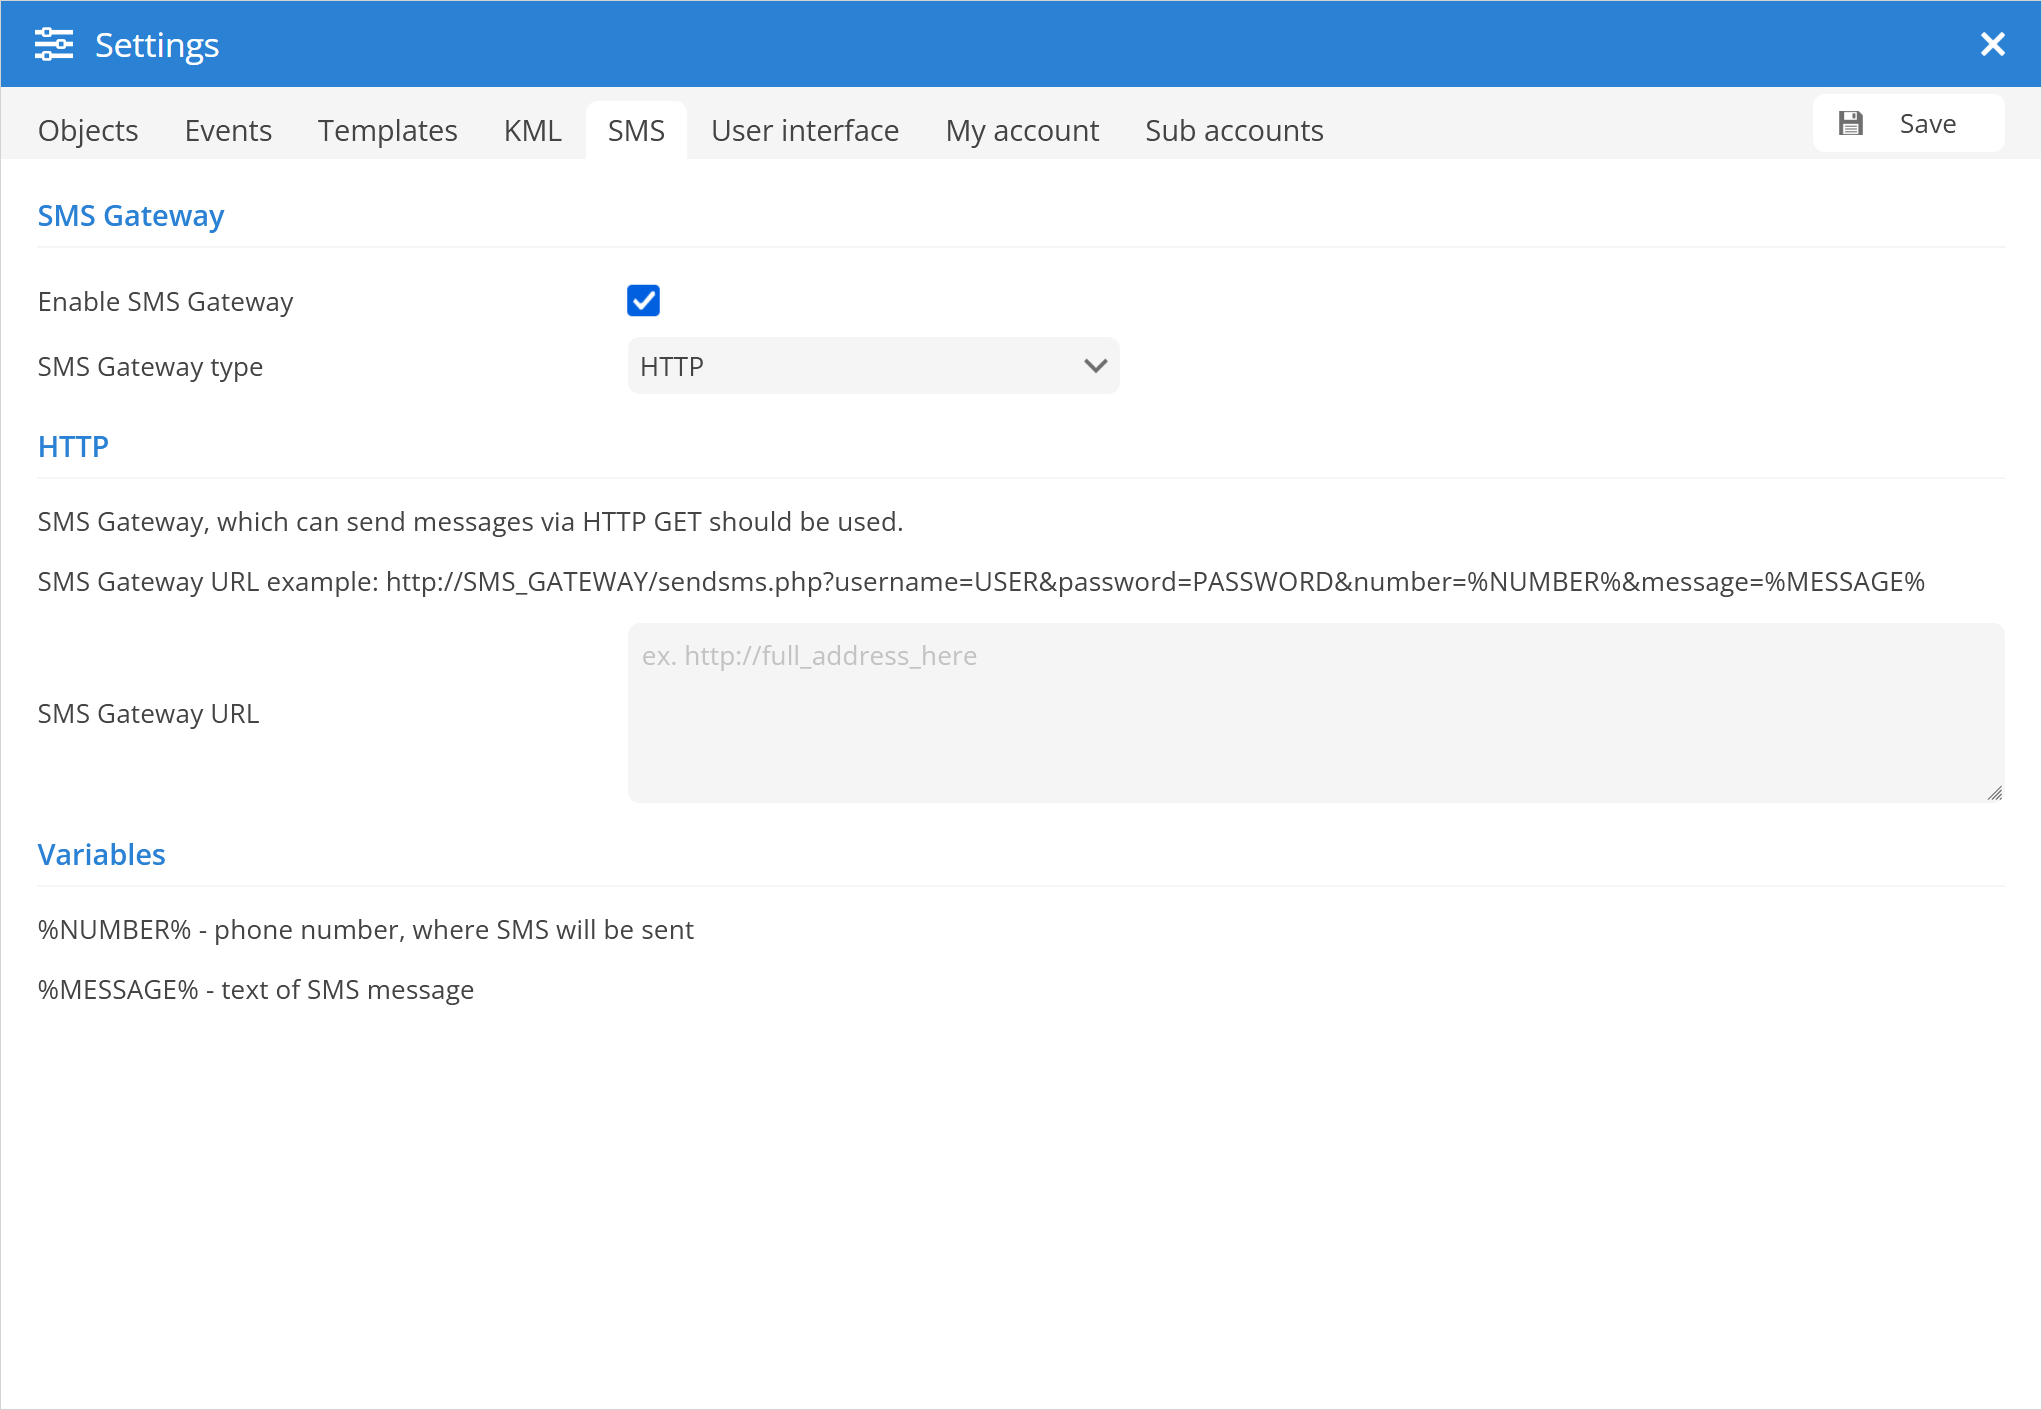The width and height of the screenshot is (2042, 1410).
Task: Select the SMS tab
Action: [636, 130]
